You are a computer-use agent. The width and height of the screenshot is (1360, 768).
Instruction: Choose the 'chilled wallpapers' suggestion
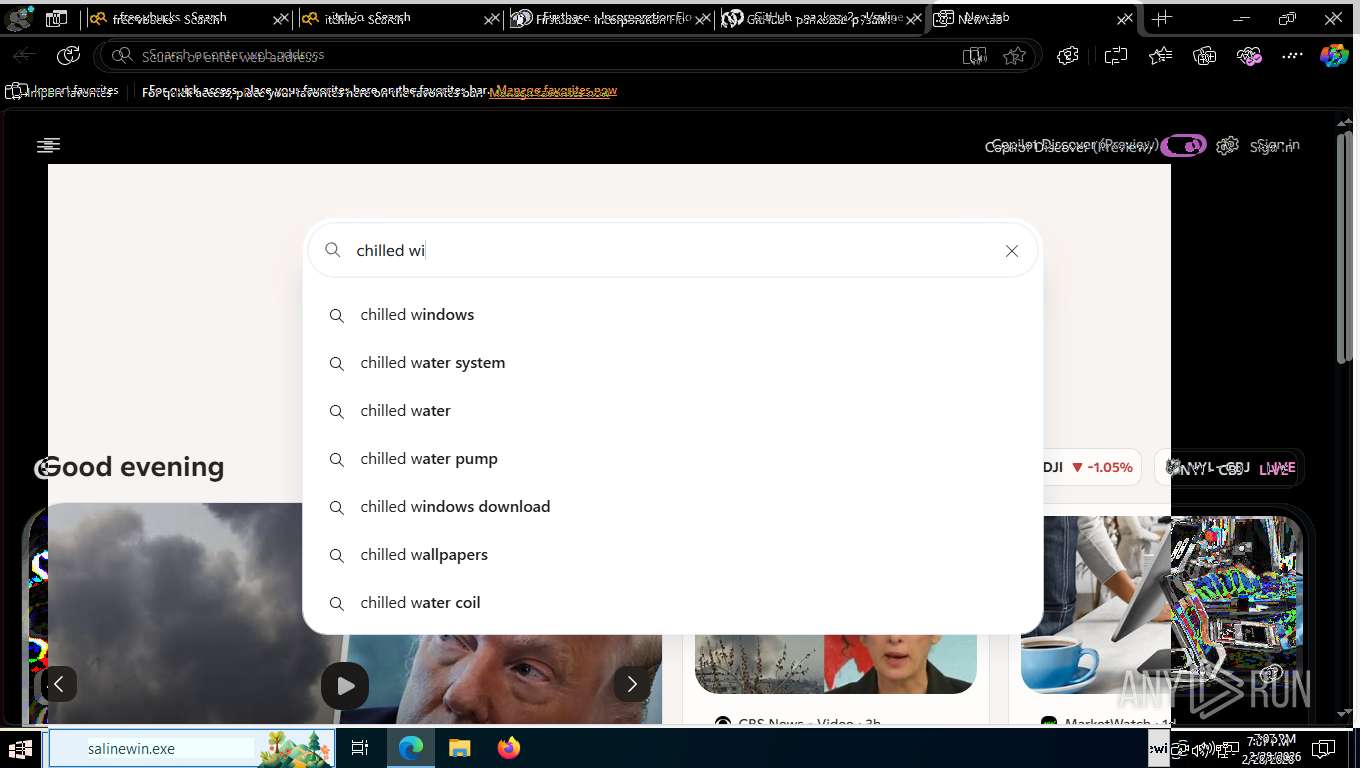[x=673, y=555]
